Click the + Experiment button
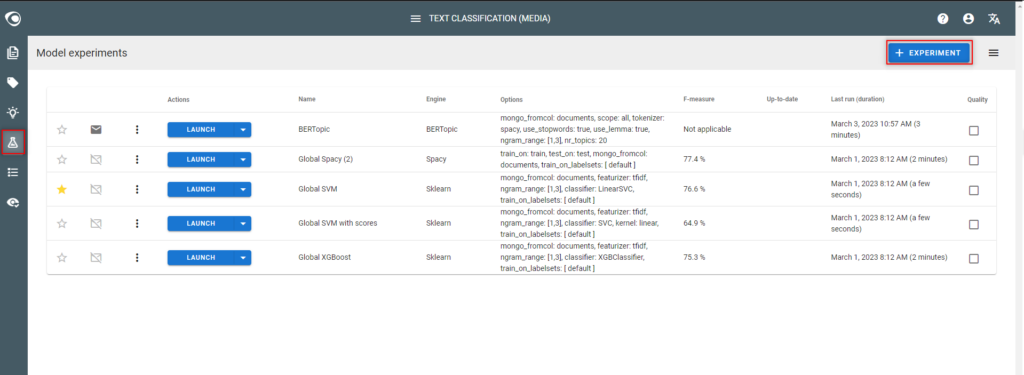 tap(929, 53)
